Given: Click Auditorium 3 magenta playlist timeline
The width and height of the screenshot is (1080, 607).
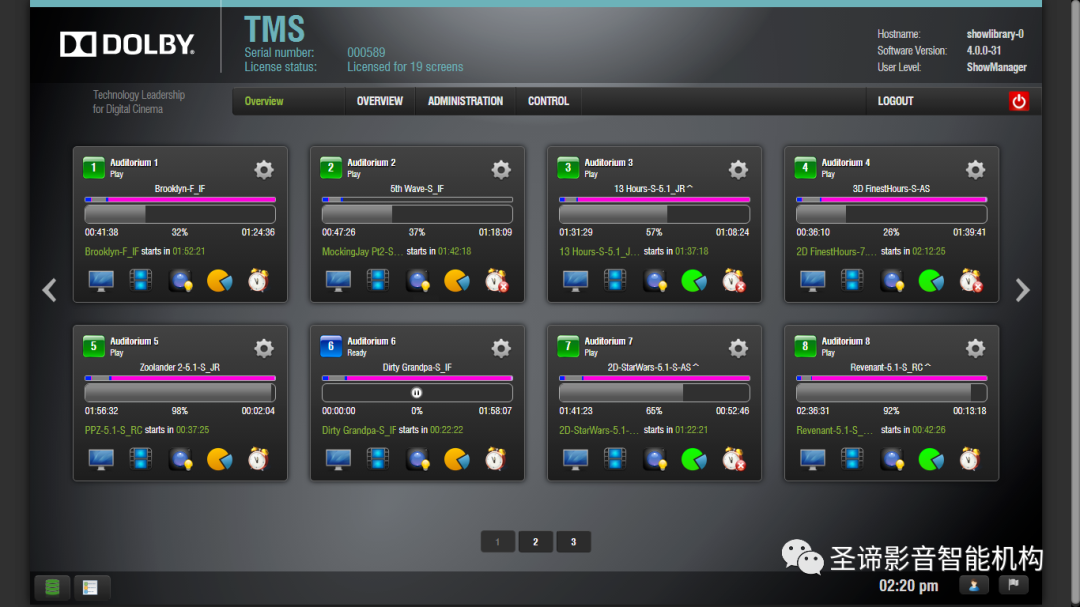Looking at the screenshot, I should tap(654, 200).
